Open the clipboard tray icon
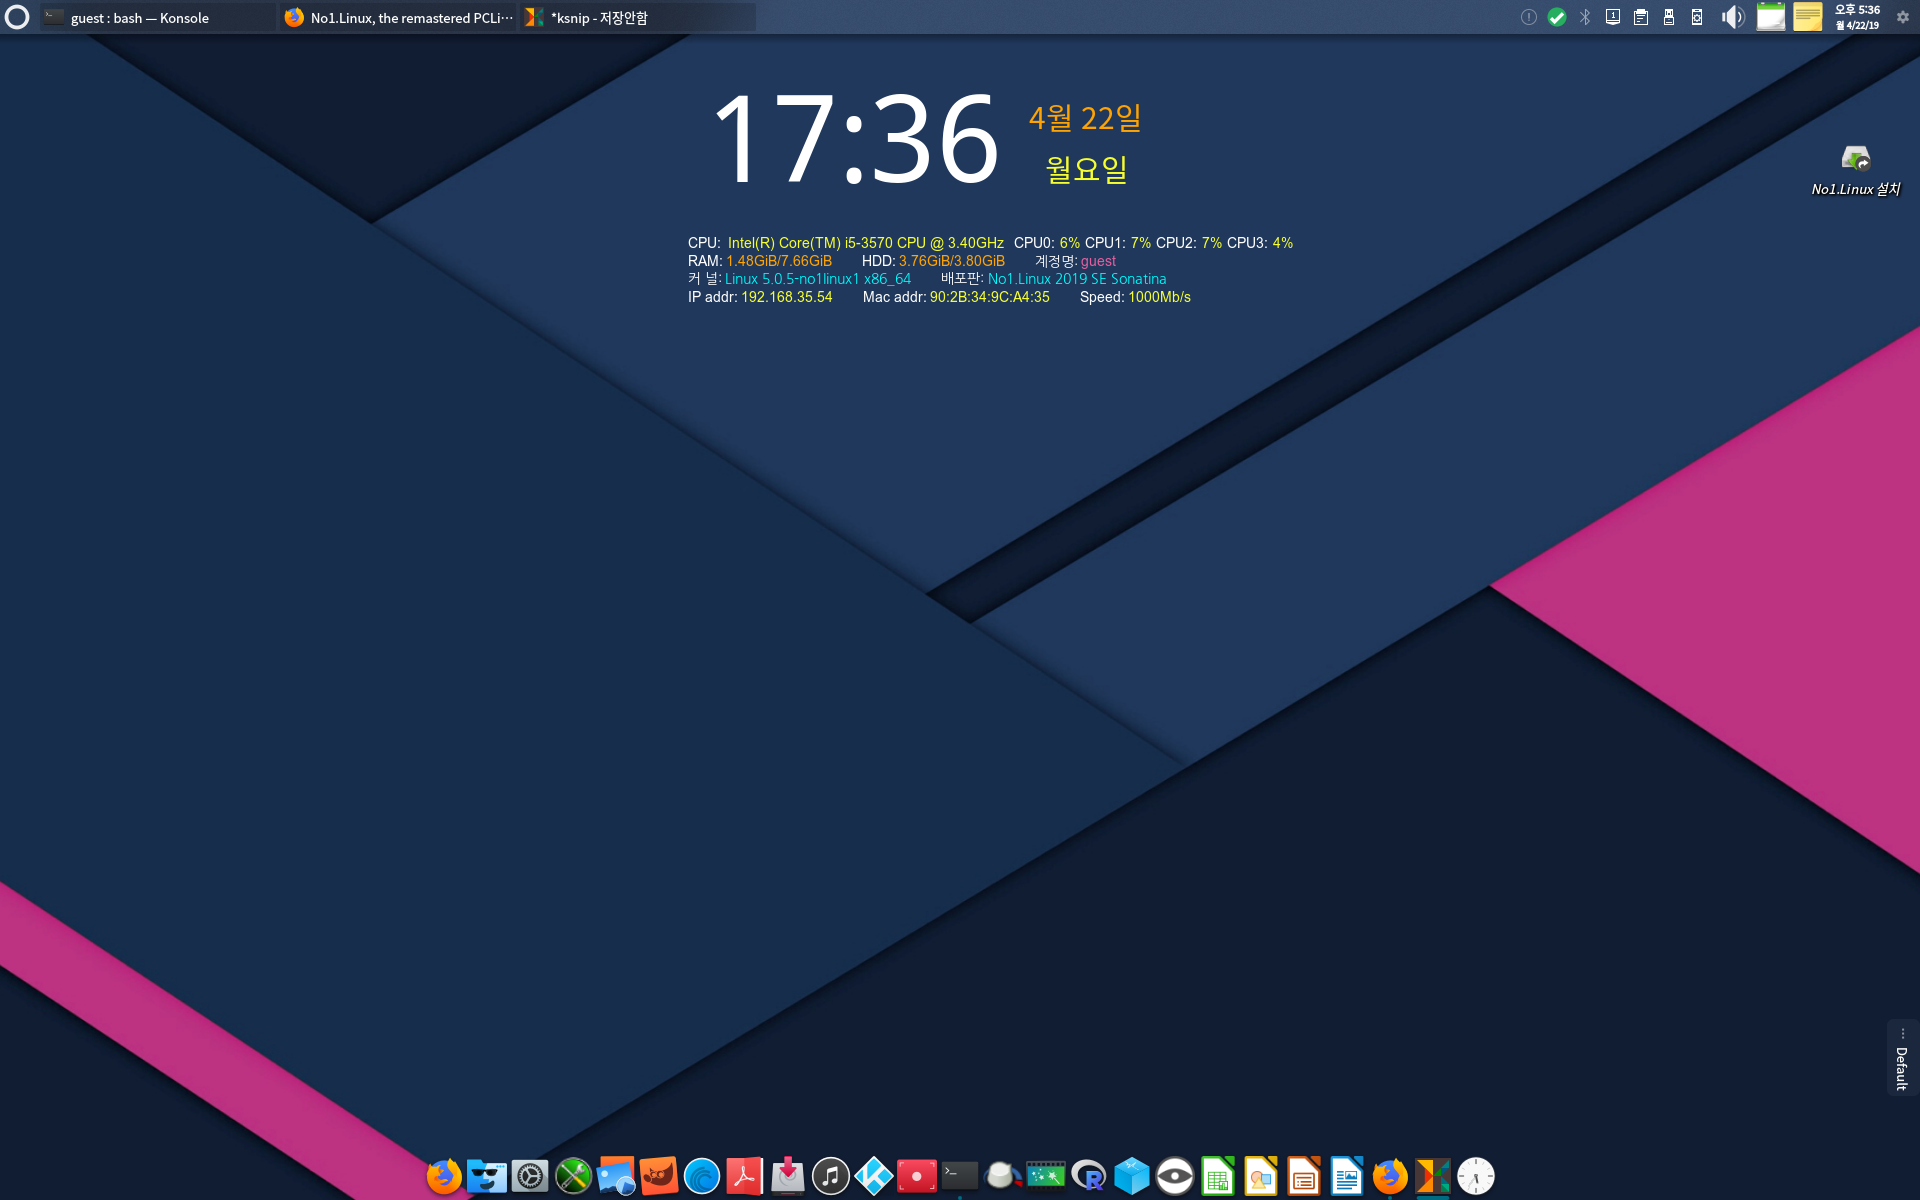 point(1641,17)
